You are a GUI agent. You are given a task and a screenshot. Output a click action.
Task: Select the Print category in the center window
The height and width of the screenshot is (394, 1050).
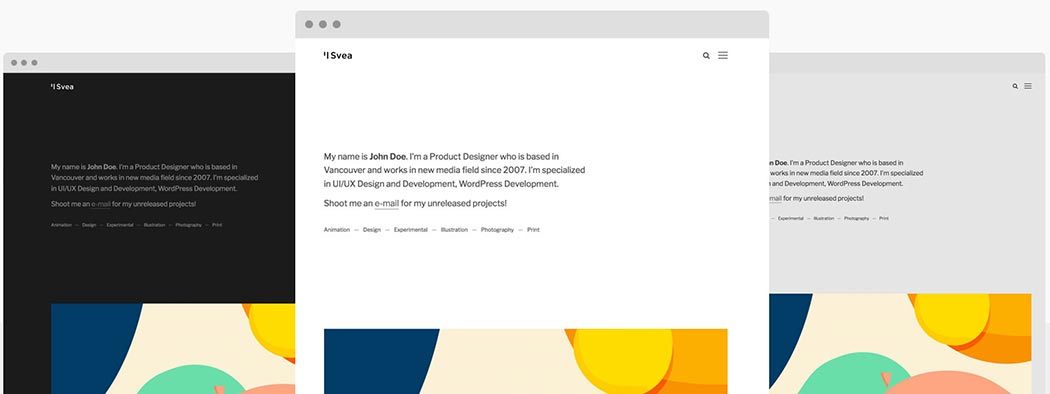click(x=533, y=230)
